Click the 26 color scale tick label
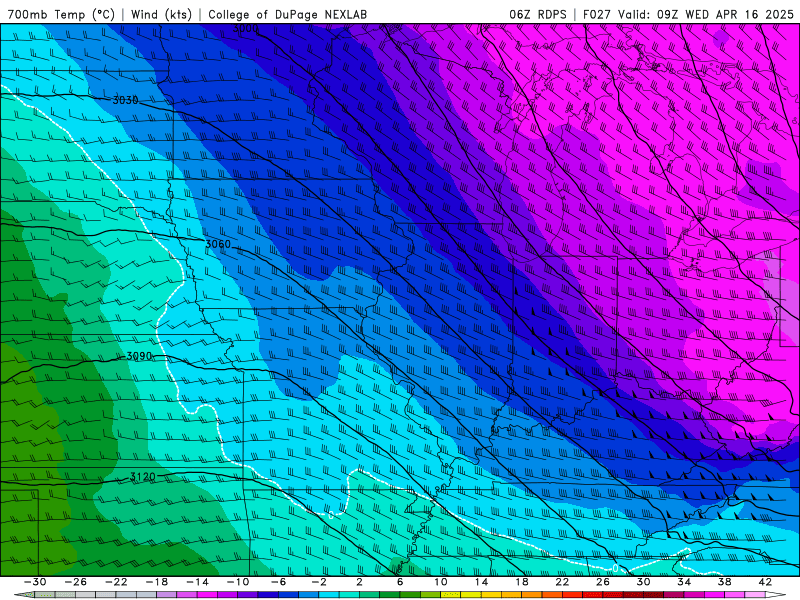The image size is (800, 600). tap(603, 582)
